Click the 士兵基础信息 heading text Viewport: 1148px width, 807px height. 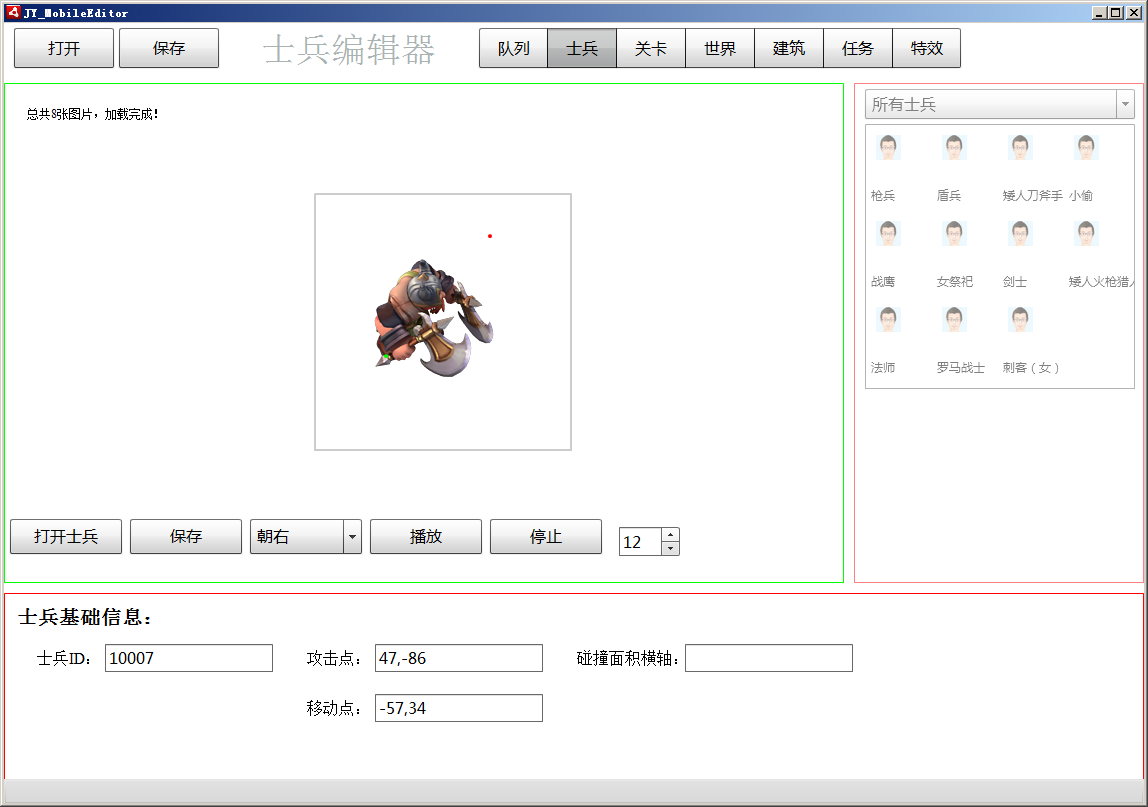(85, 617)
